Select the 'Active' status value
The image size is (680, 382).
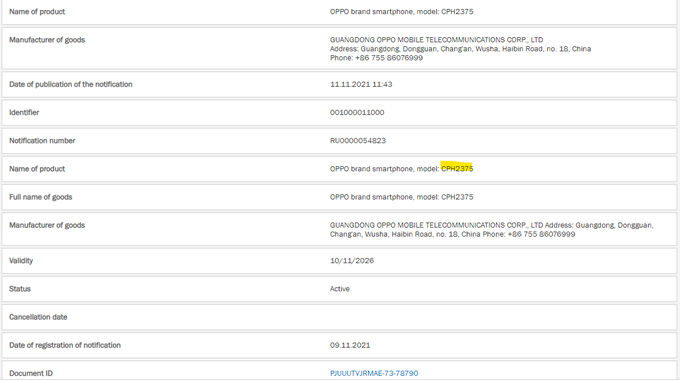click(340, 289)
